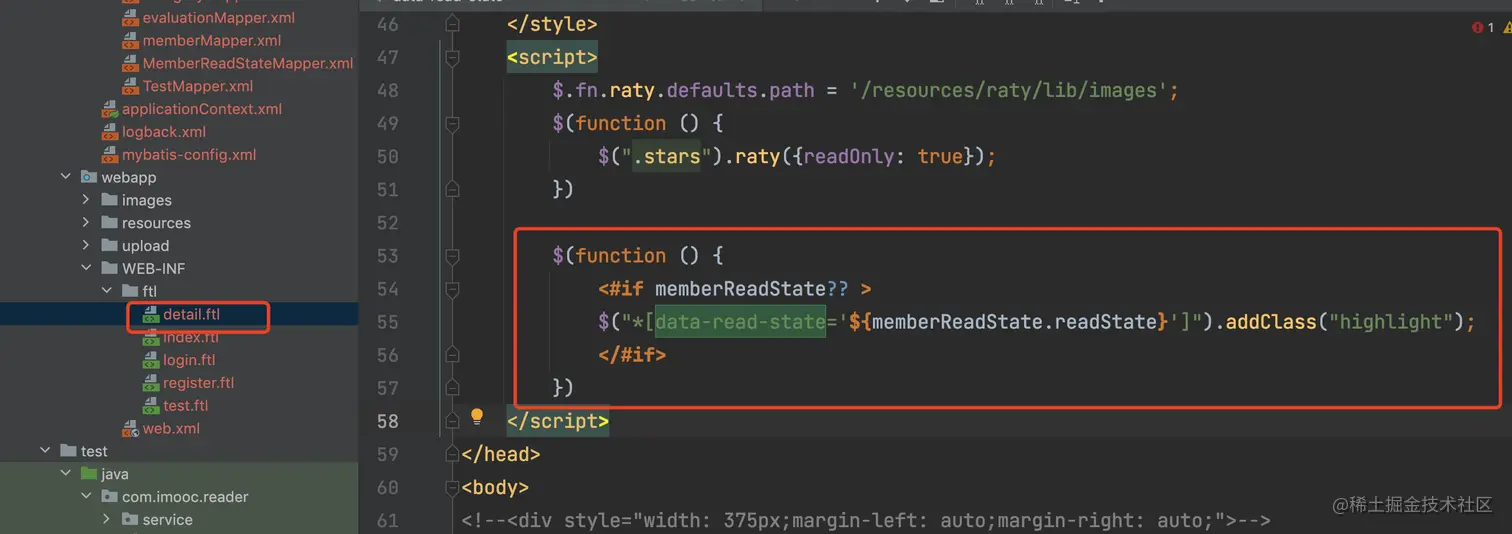This screenshot has height=534, width=1512.
Task: Expand the upload folder chevron
Action: (x=87, y=246)
